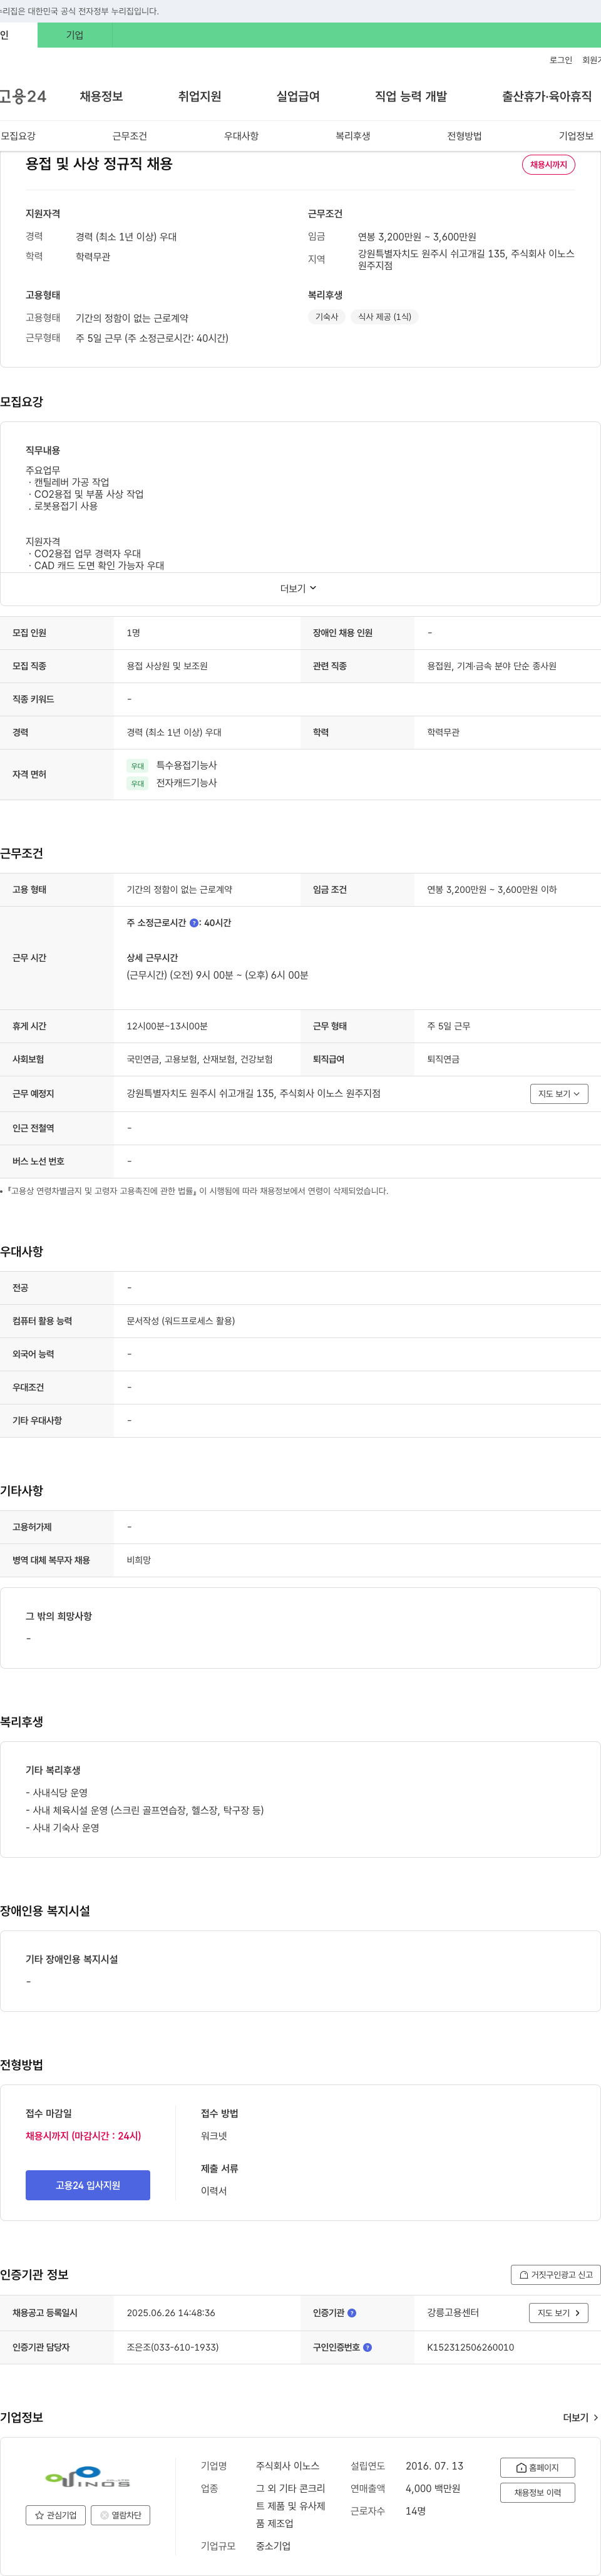Expand job description with 더보기

pos(298,588)
